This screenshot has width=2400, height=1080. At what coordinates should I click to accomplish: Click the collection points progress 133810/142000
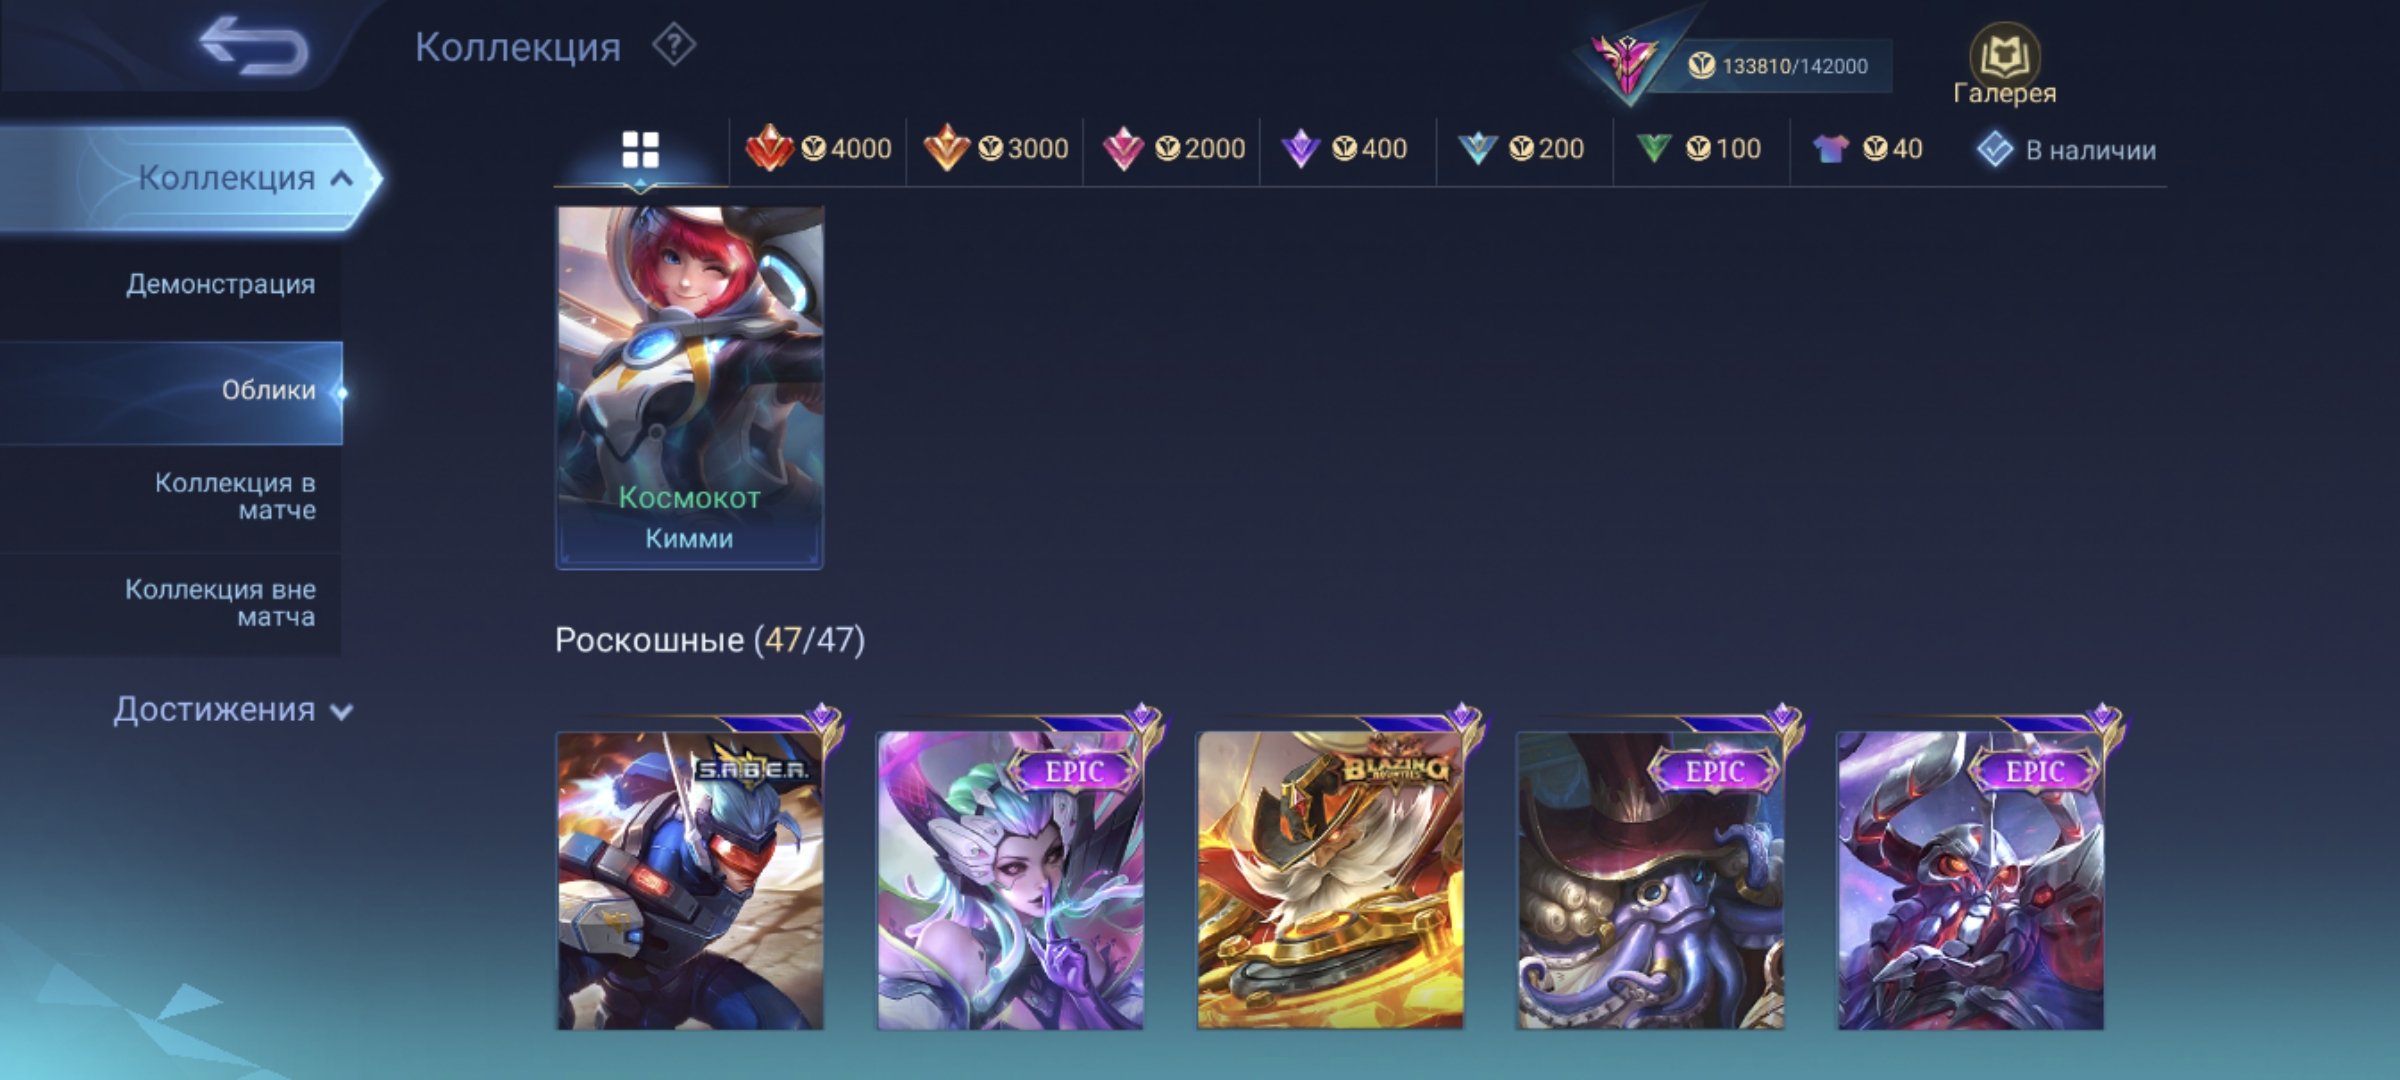tap(1778, 66)
